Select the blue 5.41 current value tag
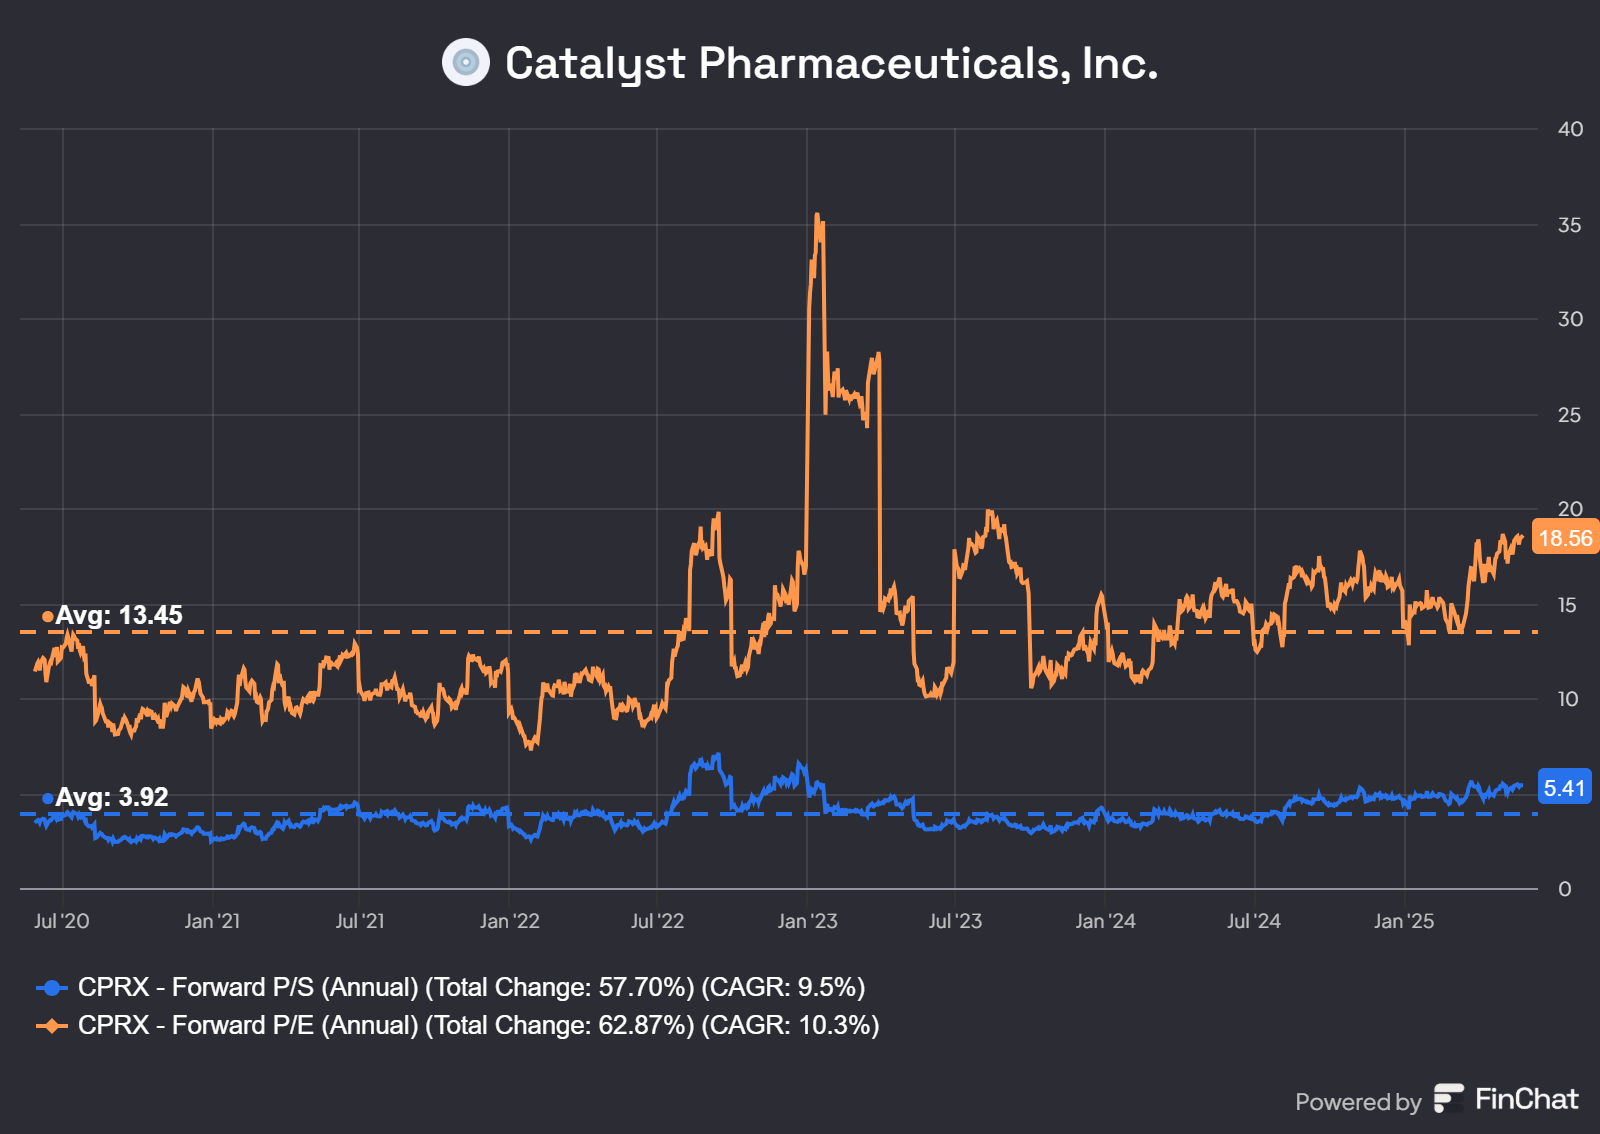 [1565, 788]
